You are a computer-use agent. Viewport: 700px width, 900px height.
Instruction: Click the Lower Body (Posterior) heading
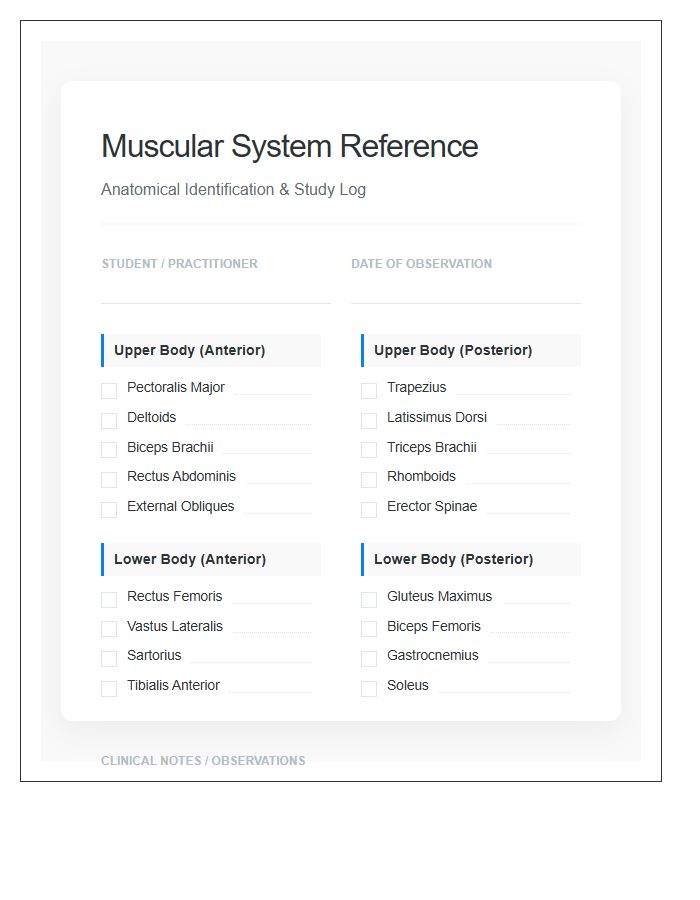pos(471,560)
